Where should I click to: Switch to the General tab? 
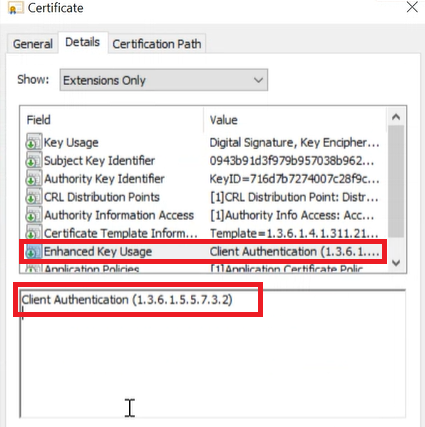(33, 44)
